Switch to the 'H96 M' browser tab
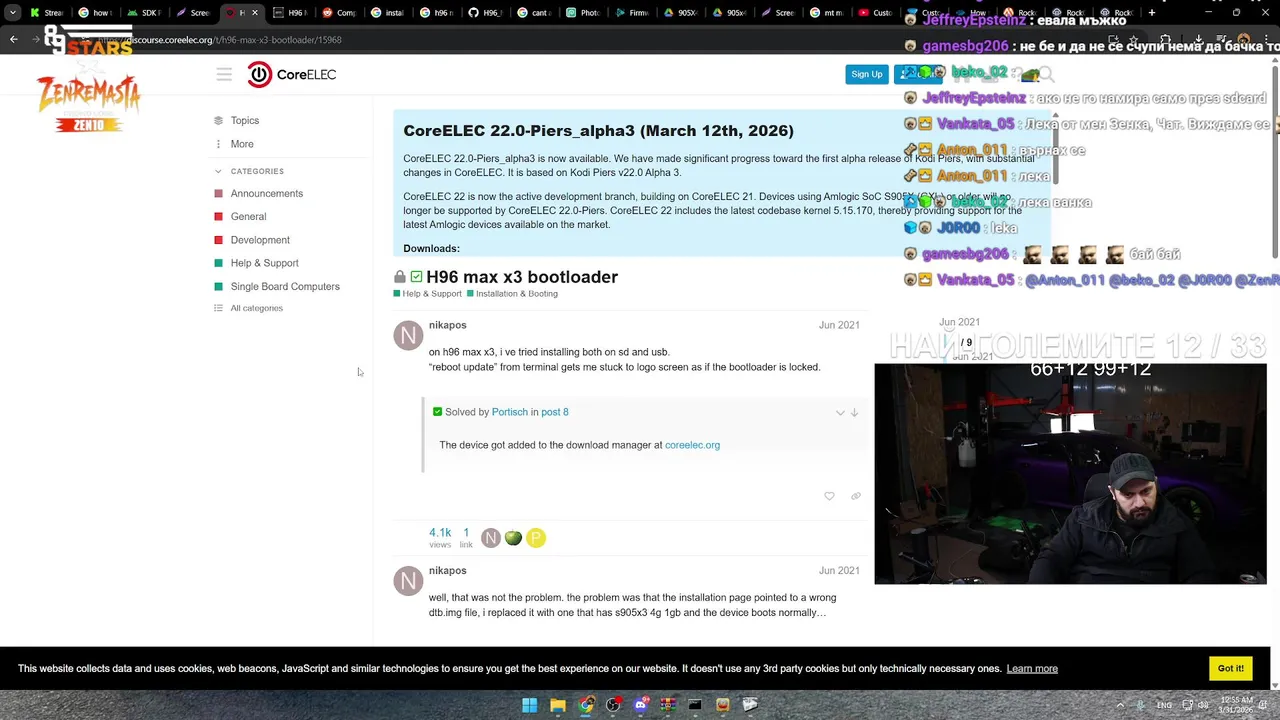1280x720 pixels. (290, 13)
